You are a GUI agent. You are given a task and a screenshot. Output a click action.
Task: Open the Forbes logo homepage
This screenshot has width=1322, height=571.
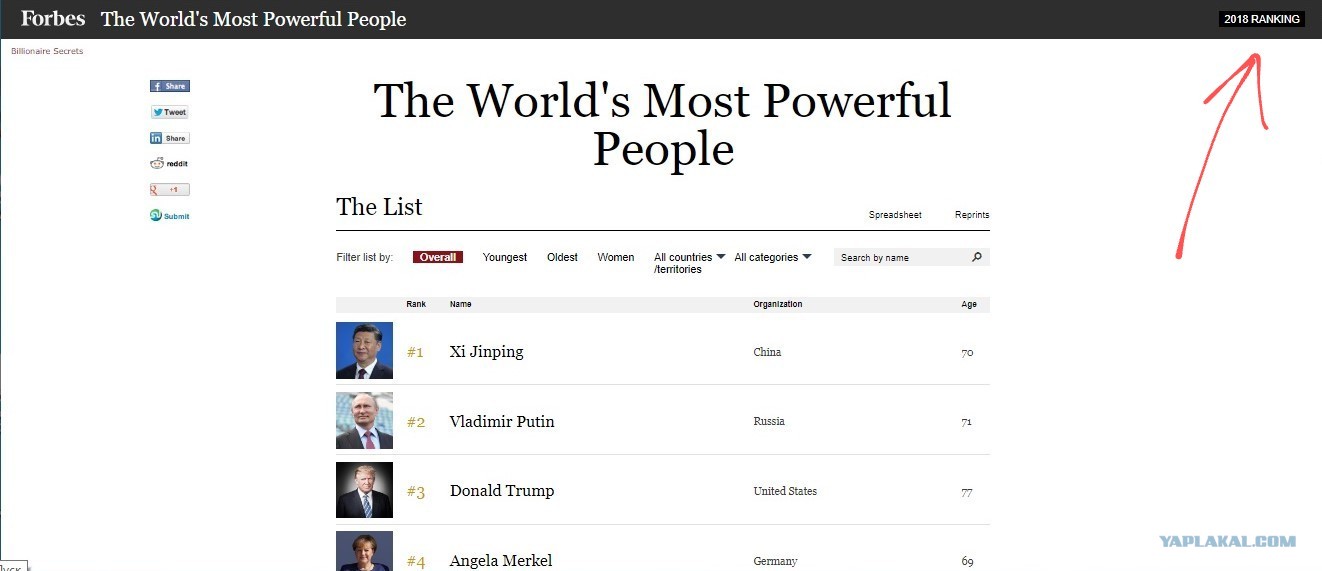pos(53,19)
